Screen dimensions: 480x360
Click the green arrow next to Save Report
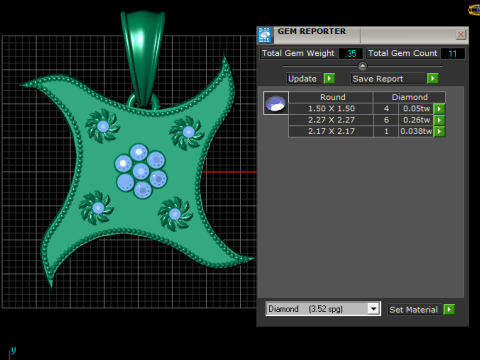433,79
